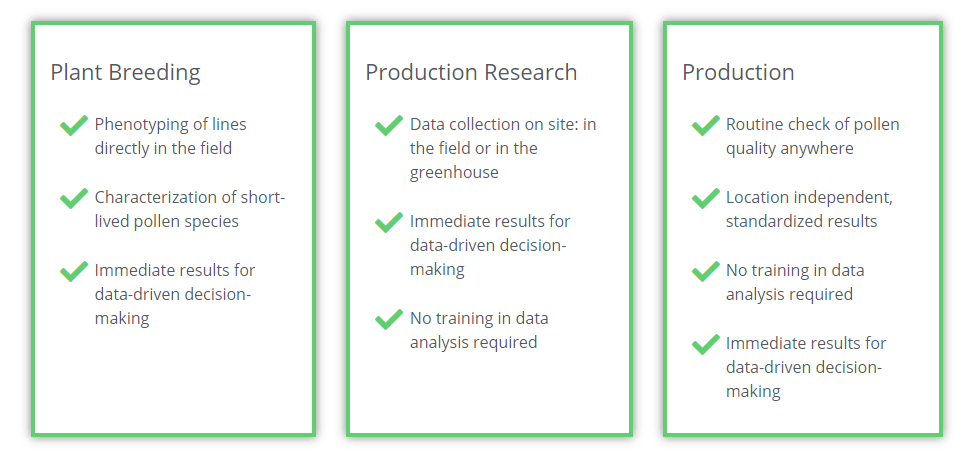Screen dimensions: 974x463
Task: Select the 'Production Research' card heading
Action: [471, 72]
